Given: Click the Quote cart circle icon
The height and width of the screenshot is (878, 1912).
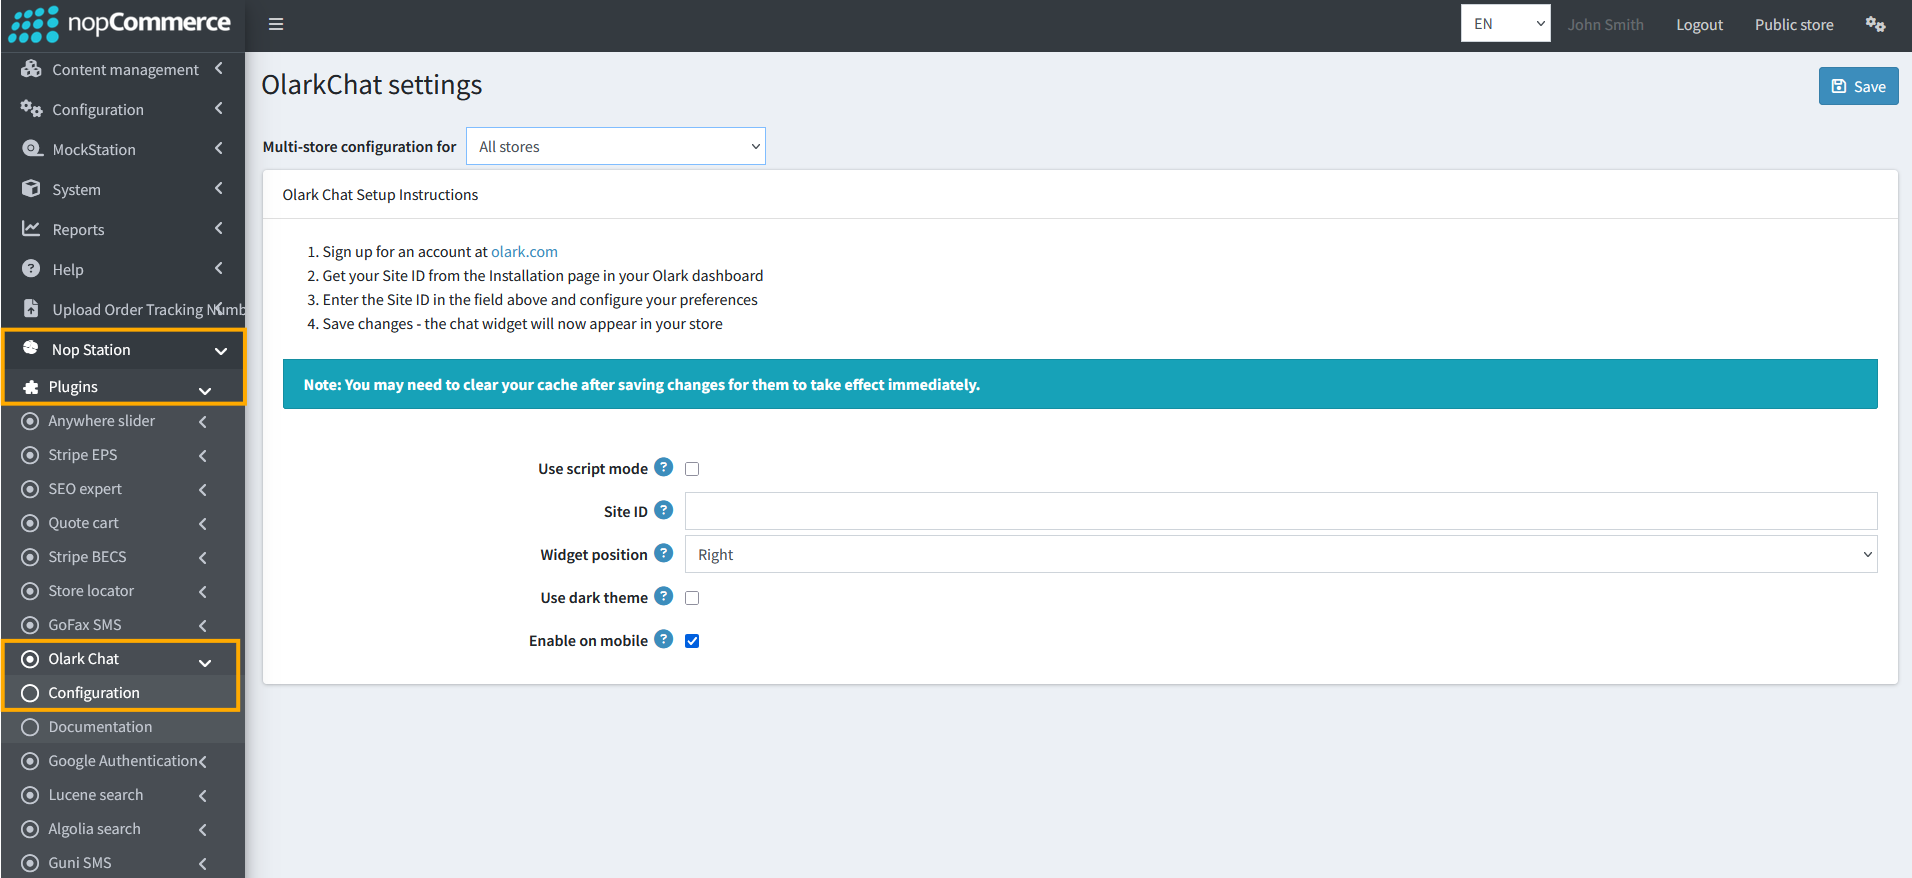Looking at the screenshot, I should click(30, 523).
